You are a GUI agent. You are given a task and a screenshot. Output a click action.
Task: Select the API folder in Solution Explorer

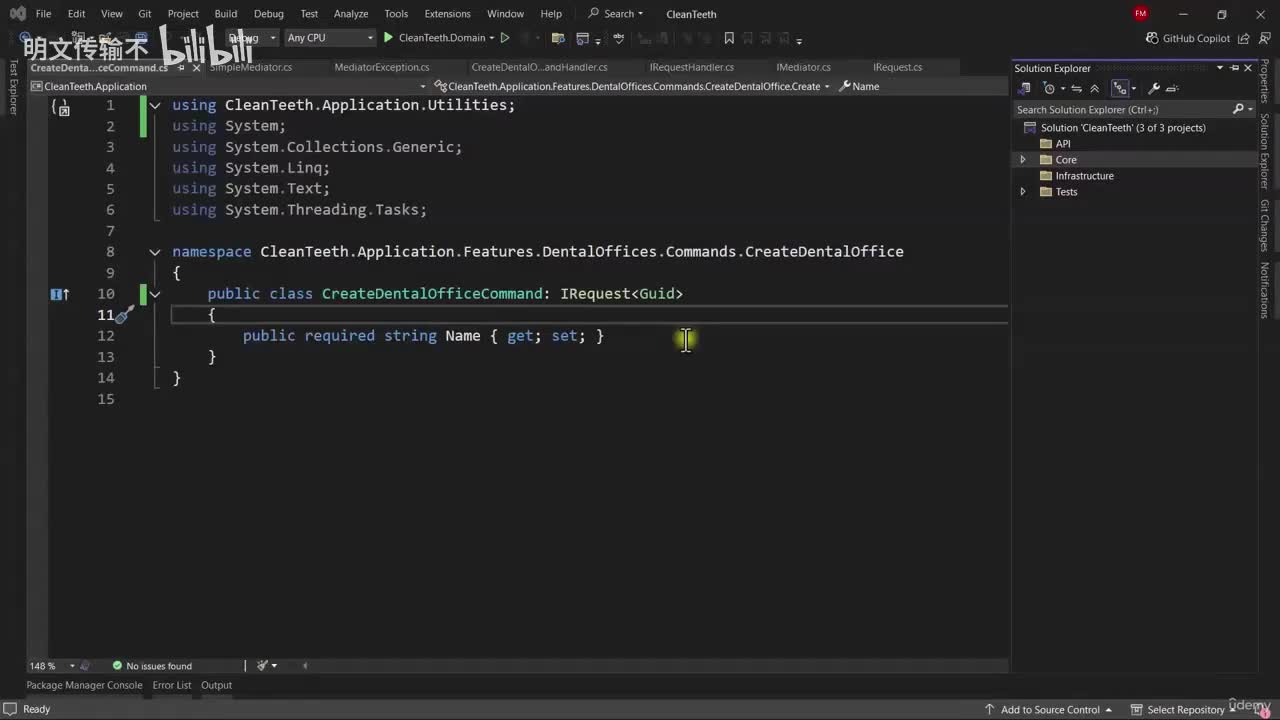pos(1063,144)
